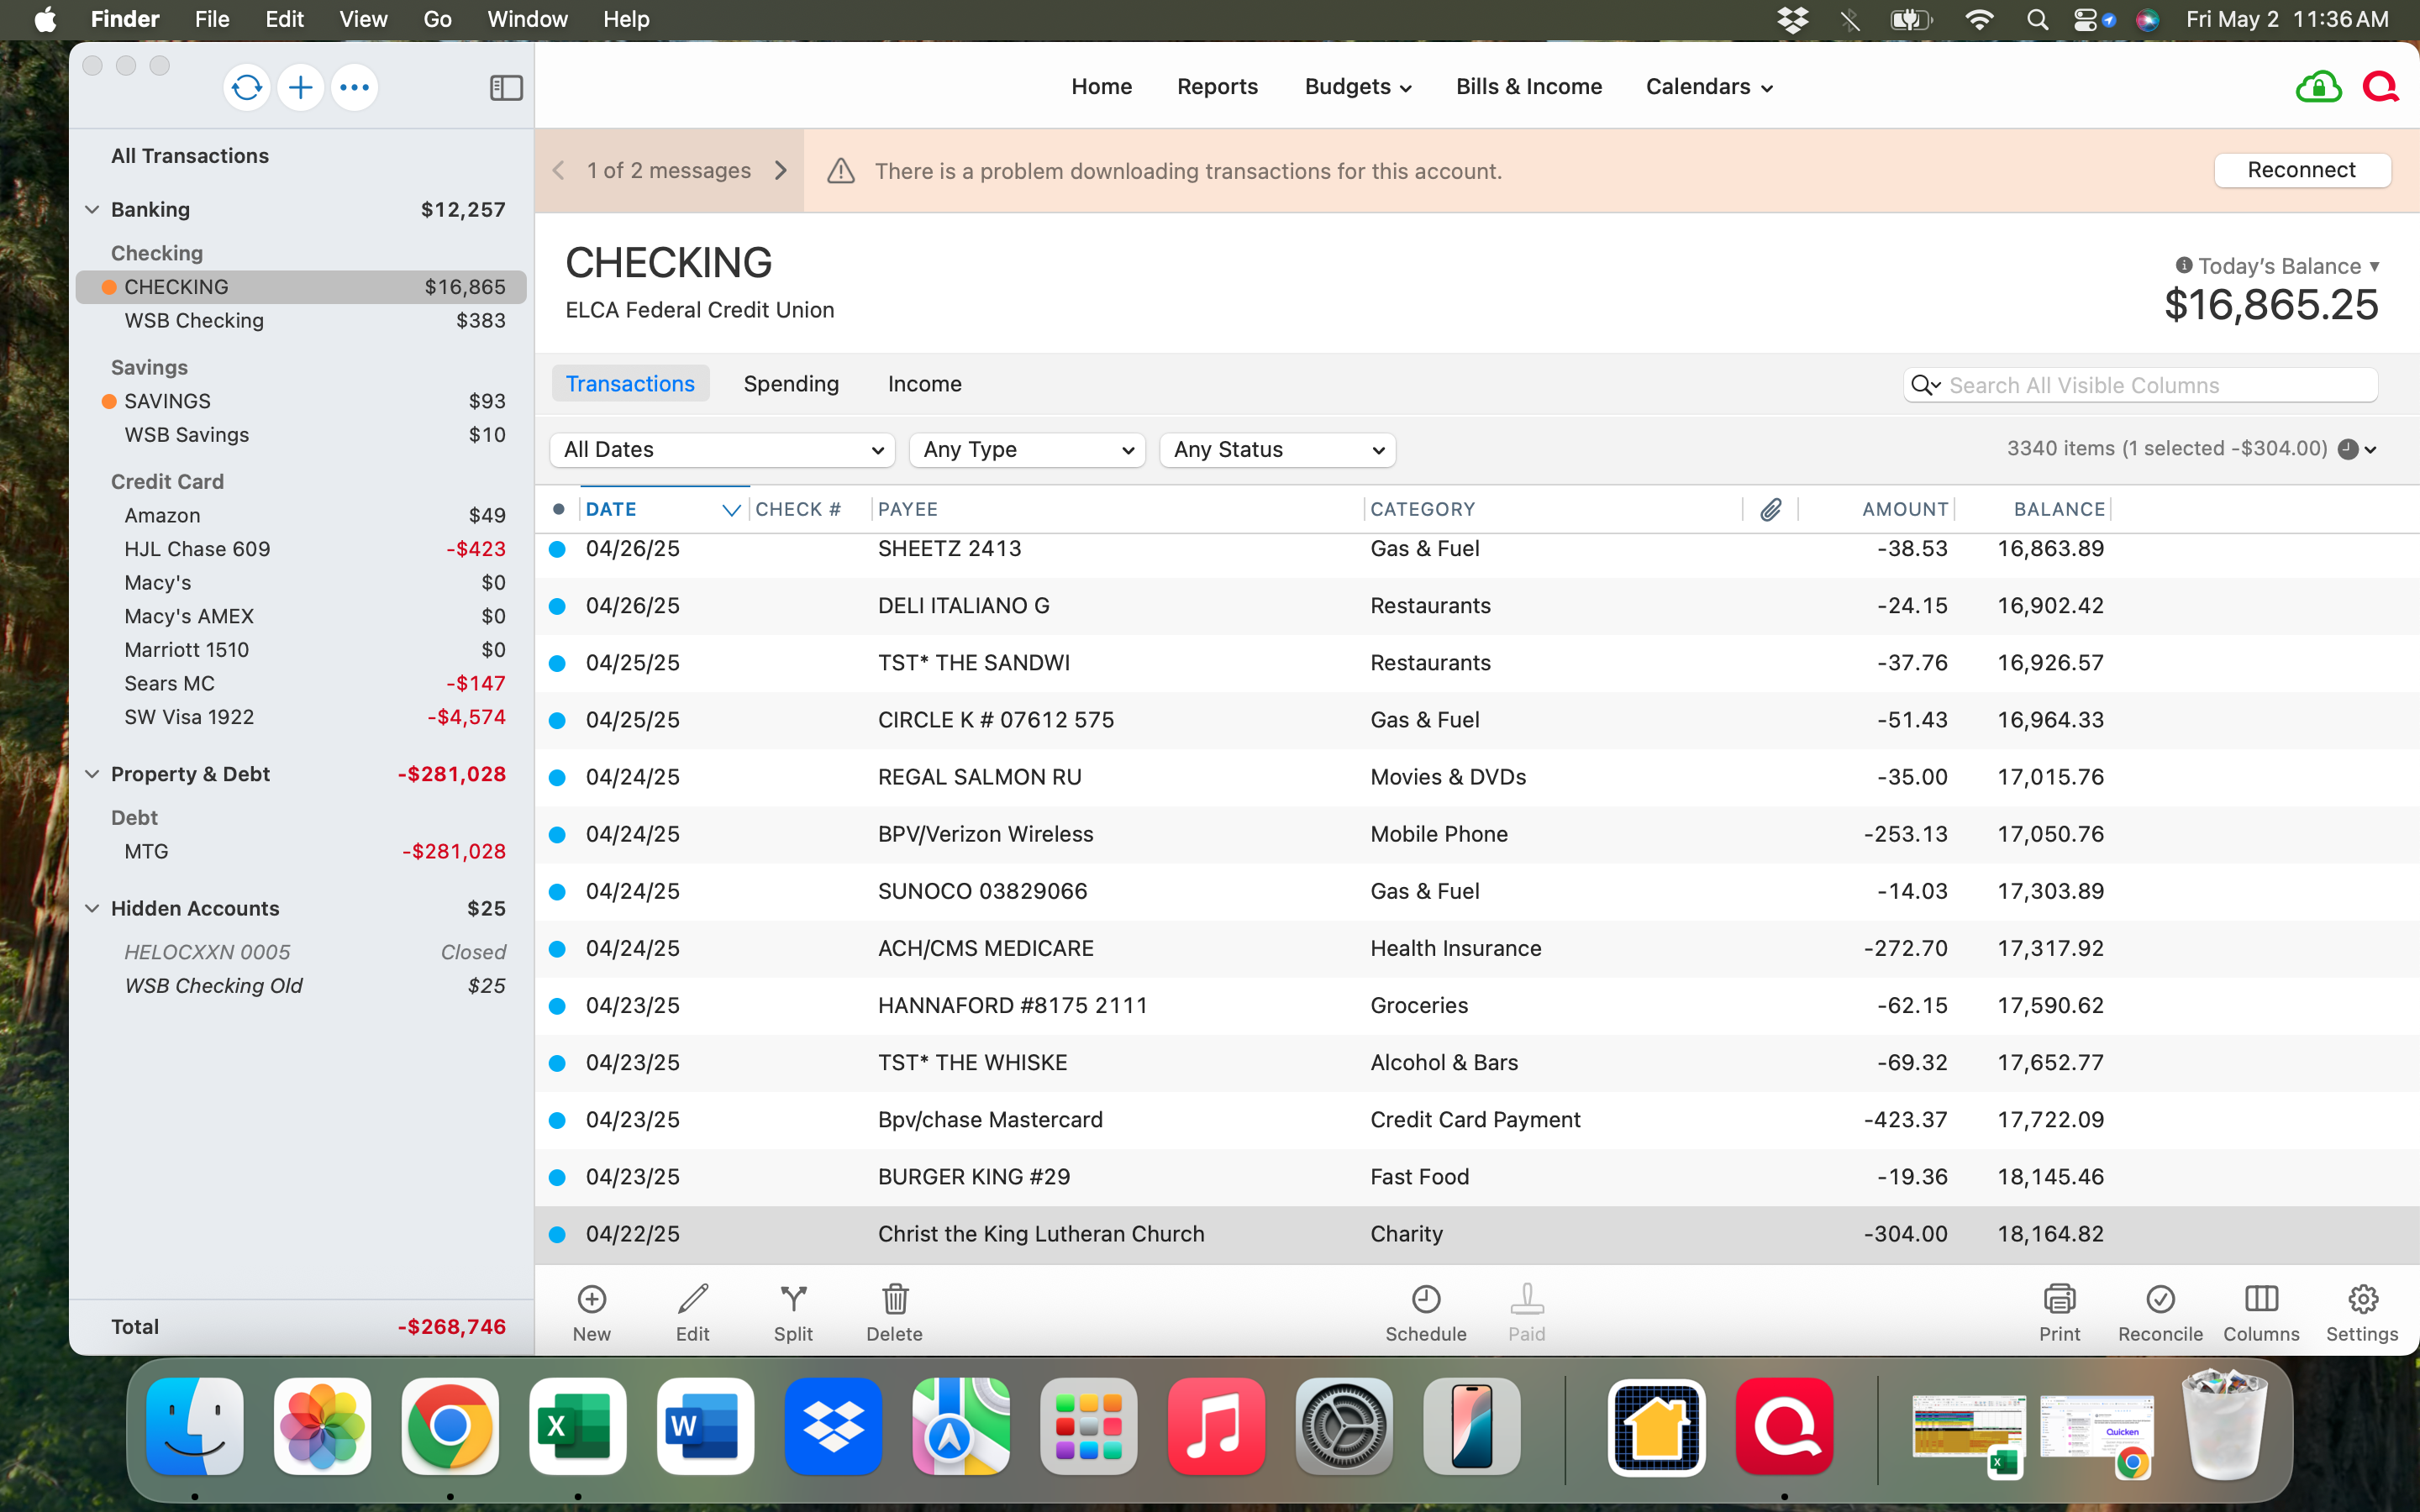This screenshot has width=2420, height=1512.
Task: Click the Edit pencil icon
Action: coord(693,1299)
